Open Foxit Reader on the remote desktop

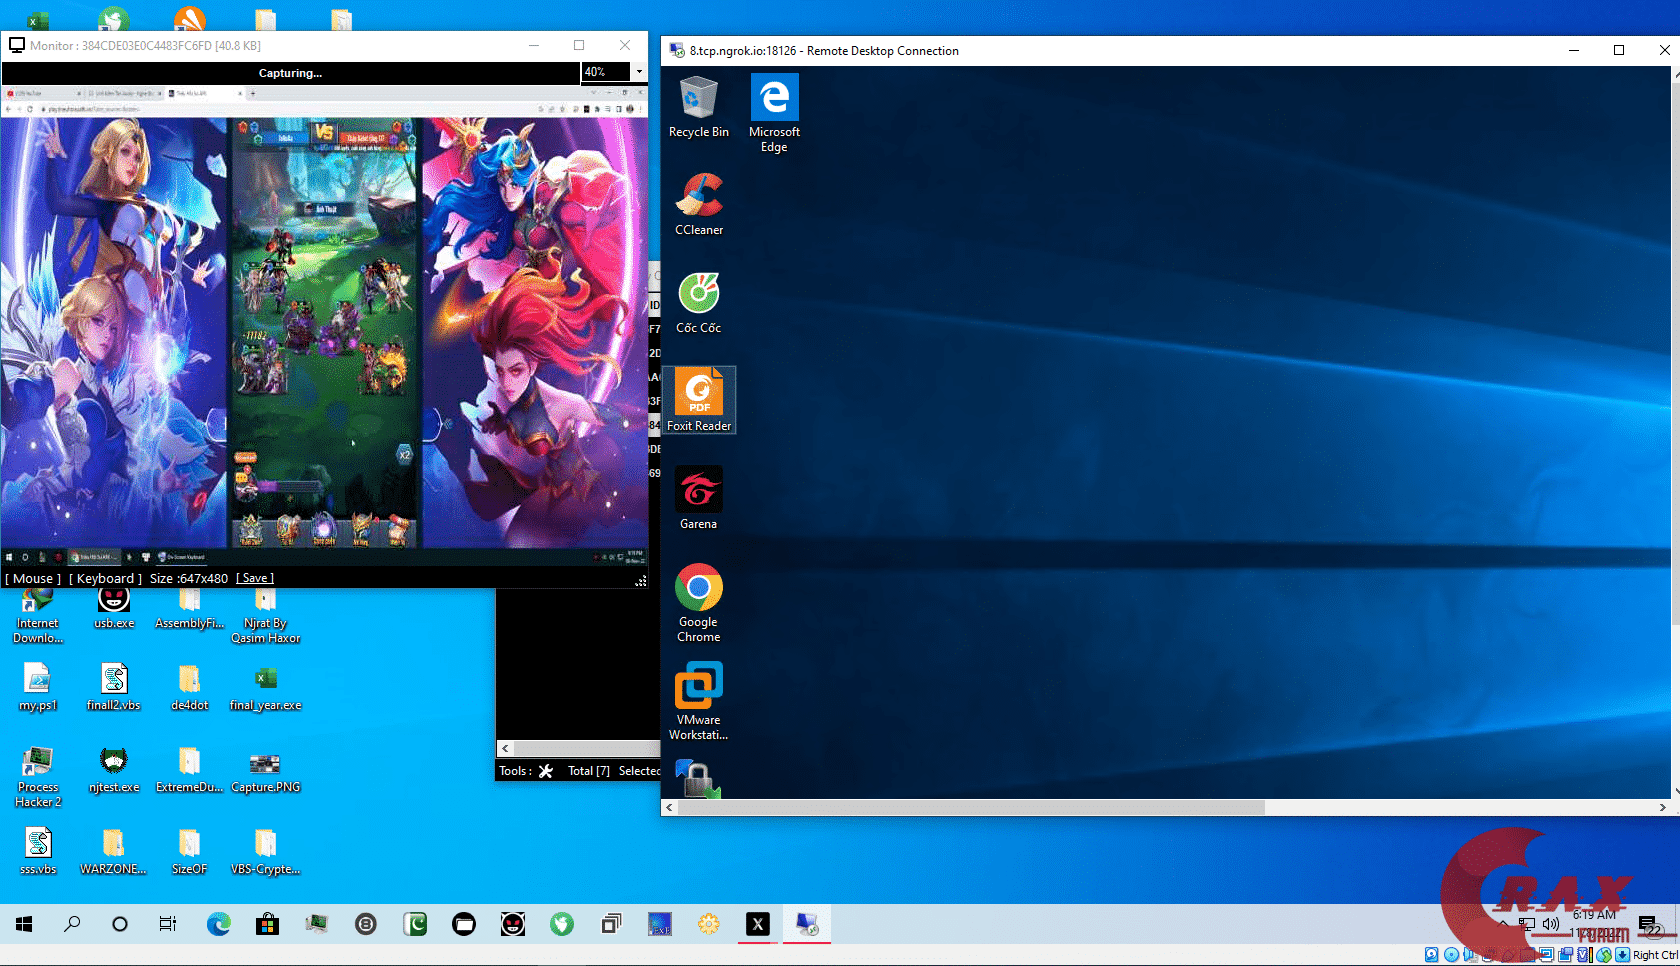(x=698, y=400)
